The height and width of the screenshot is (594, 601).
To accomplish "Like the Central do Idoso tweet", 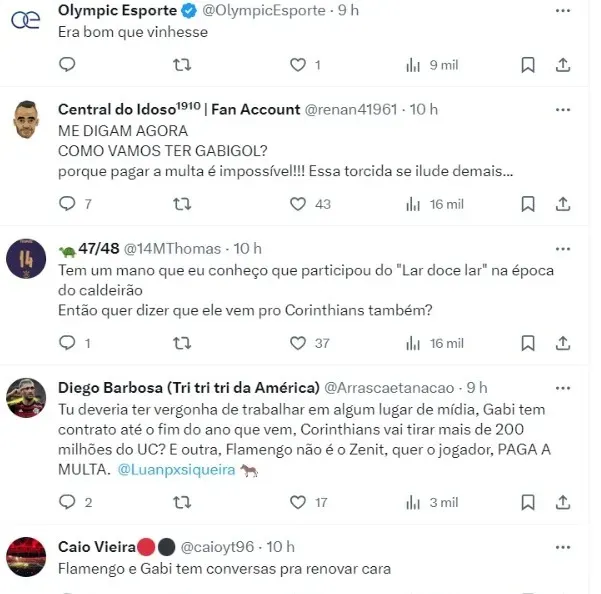I will click(x=297, y=204).
